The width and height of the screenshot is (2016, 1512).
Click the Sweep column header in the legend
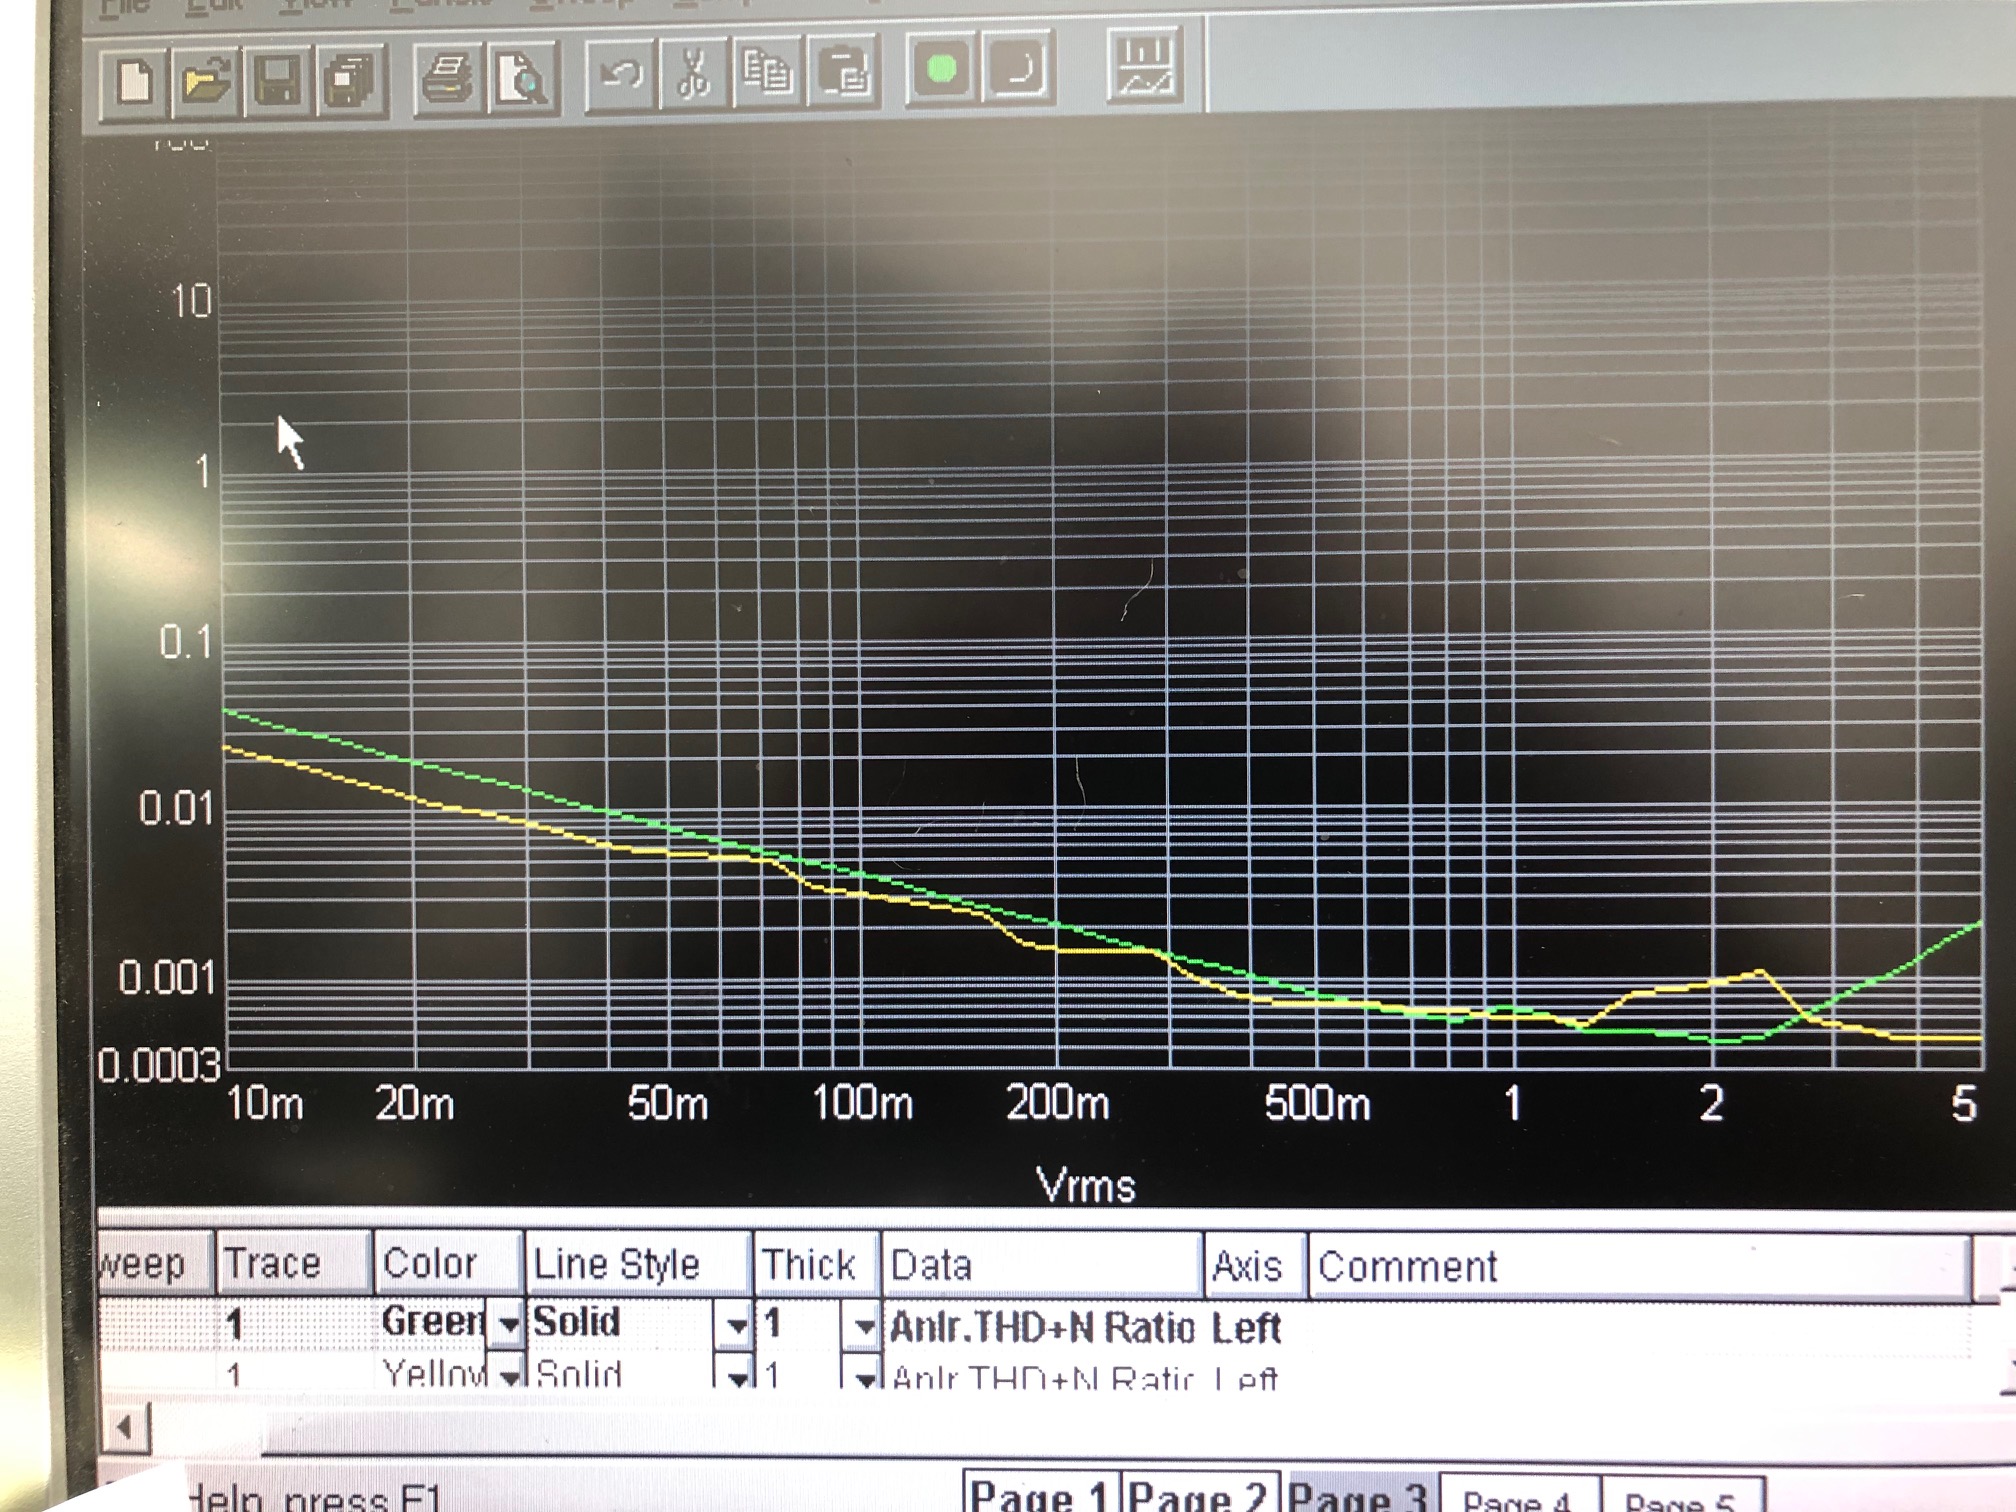click(x=155, y=1264)
